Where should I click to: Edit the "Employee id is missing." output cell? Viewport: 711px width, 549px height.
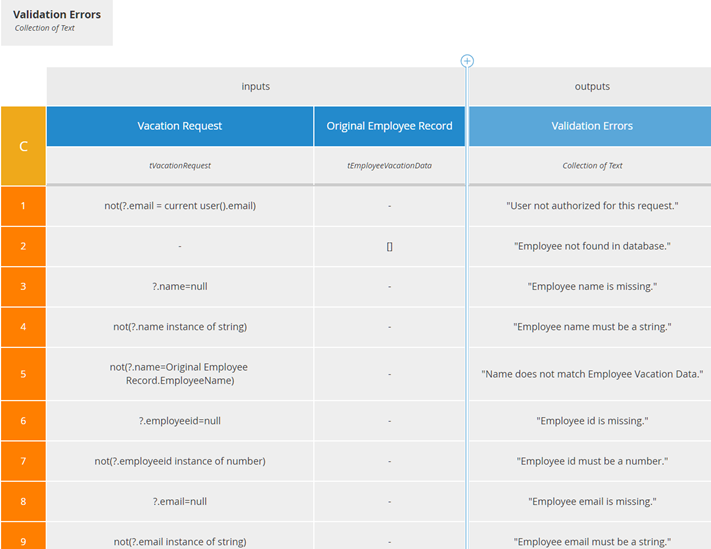click(591, 421)
